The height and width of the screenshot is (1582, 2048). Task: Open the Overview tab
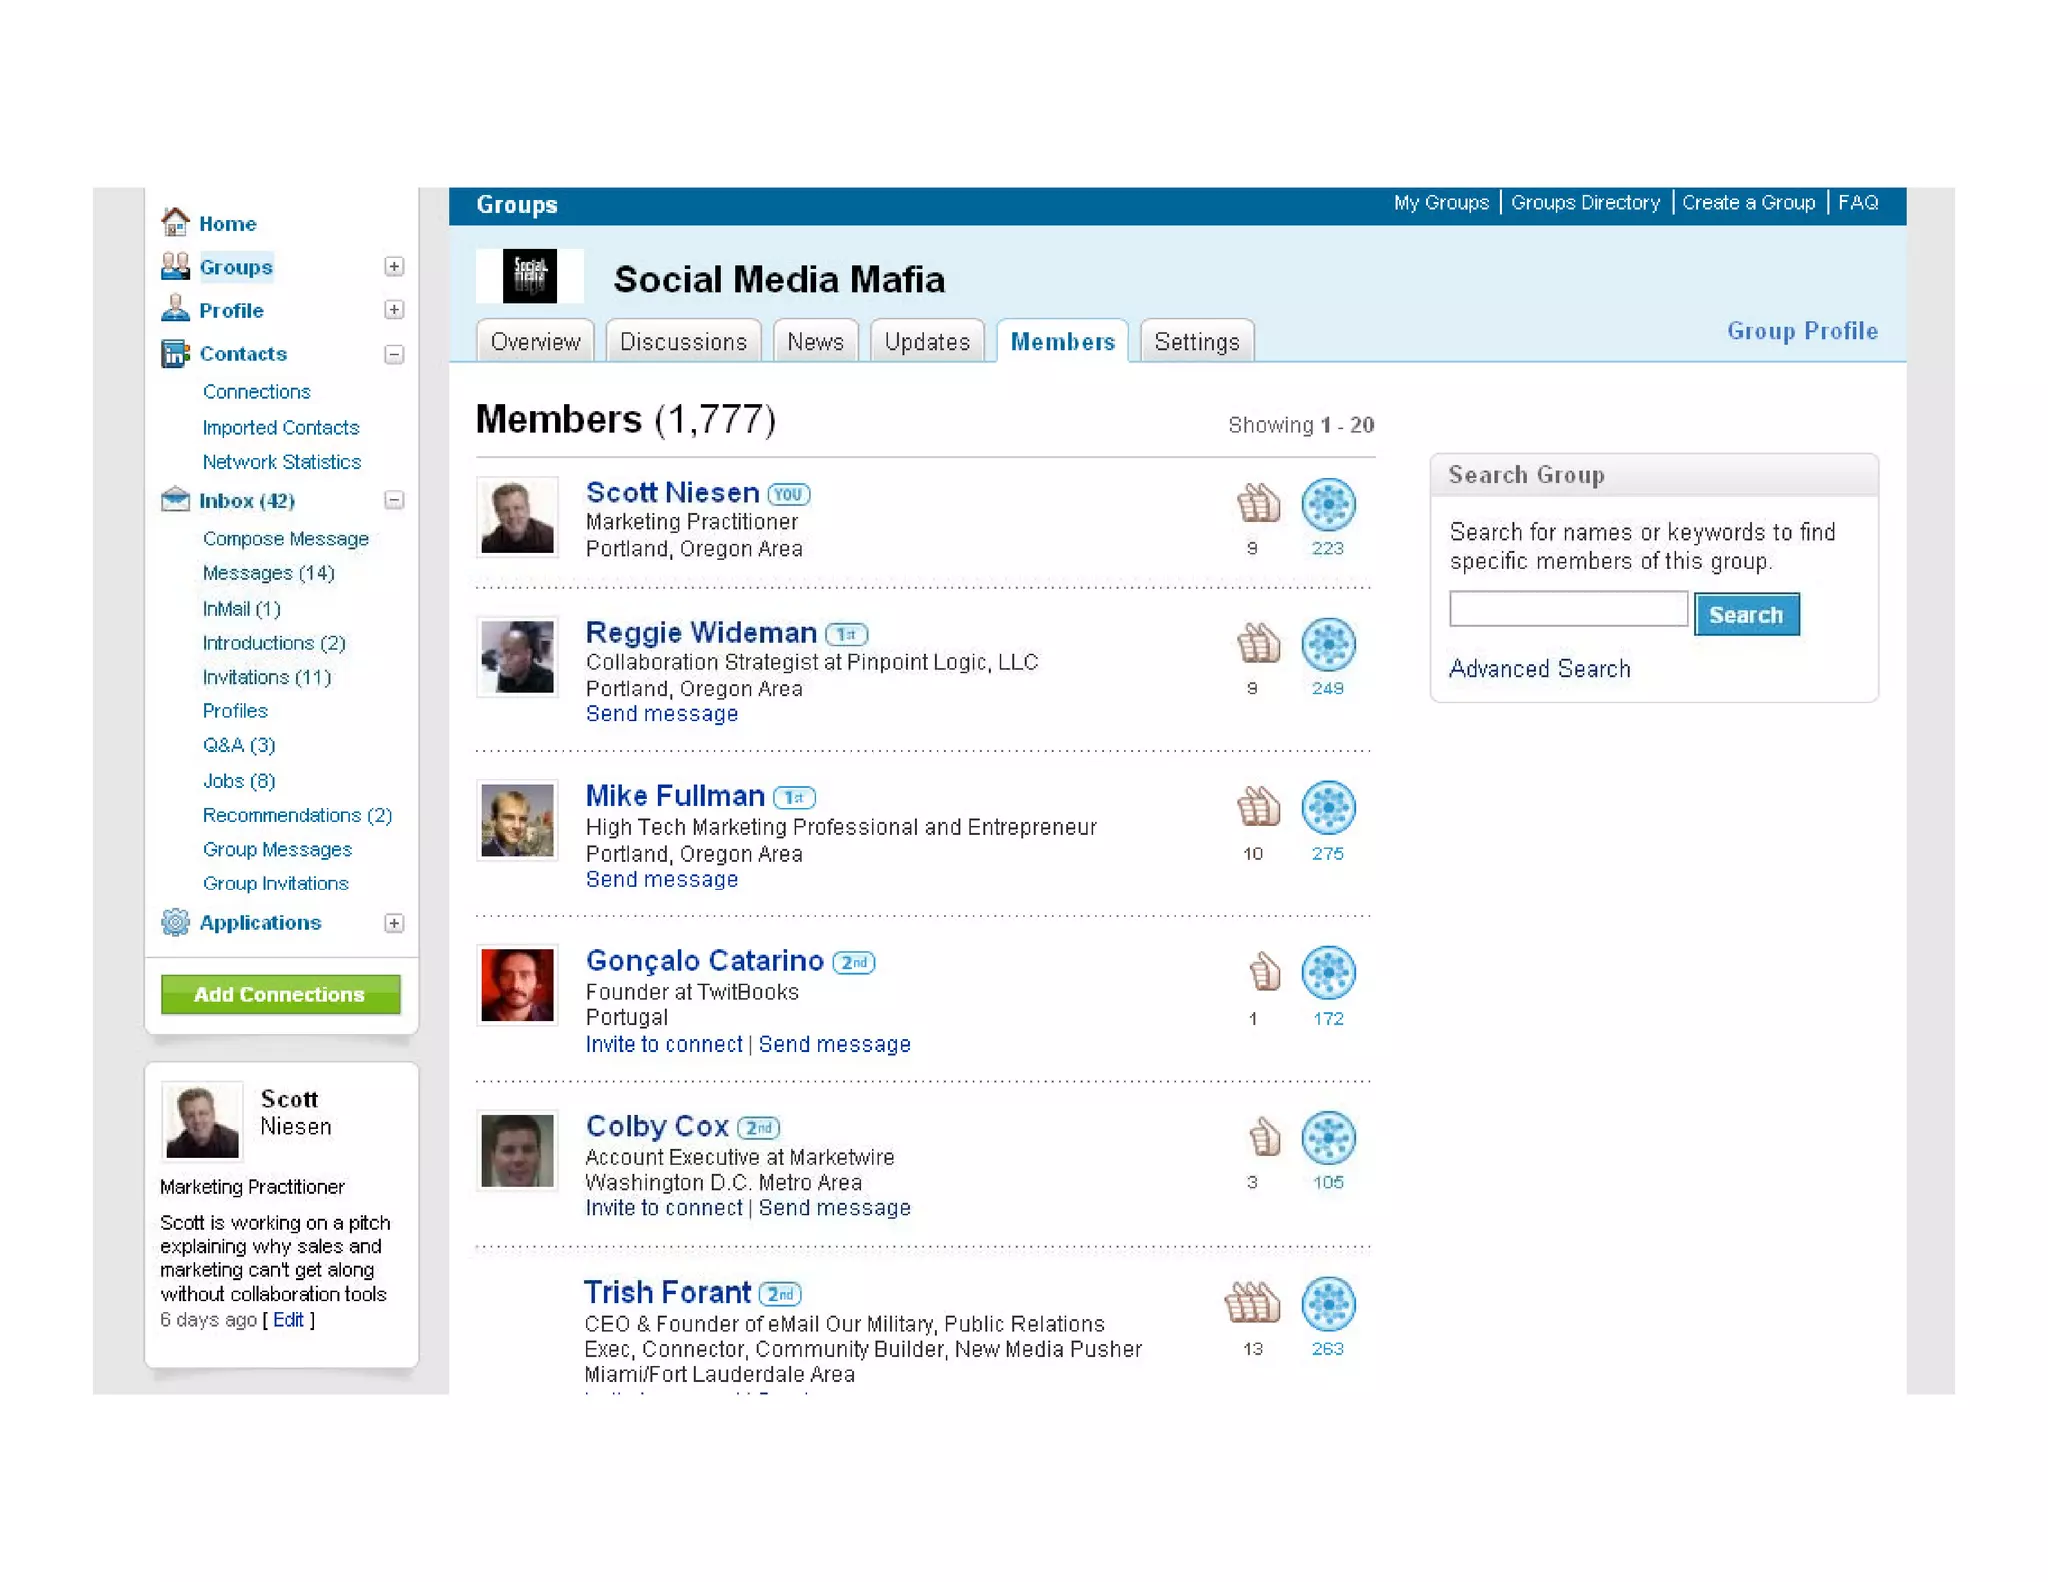535,341
